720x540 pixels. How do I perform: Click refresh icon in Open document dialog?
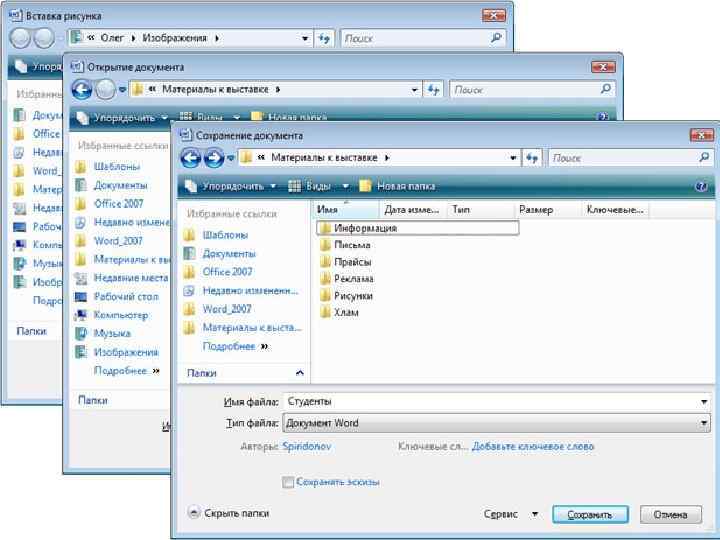pyautogui.click(x=433, y=90)
